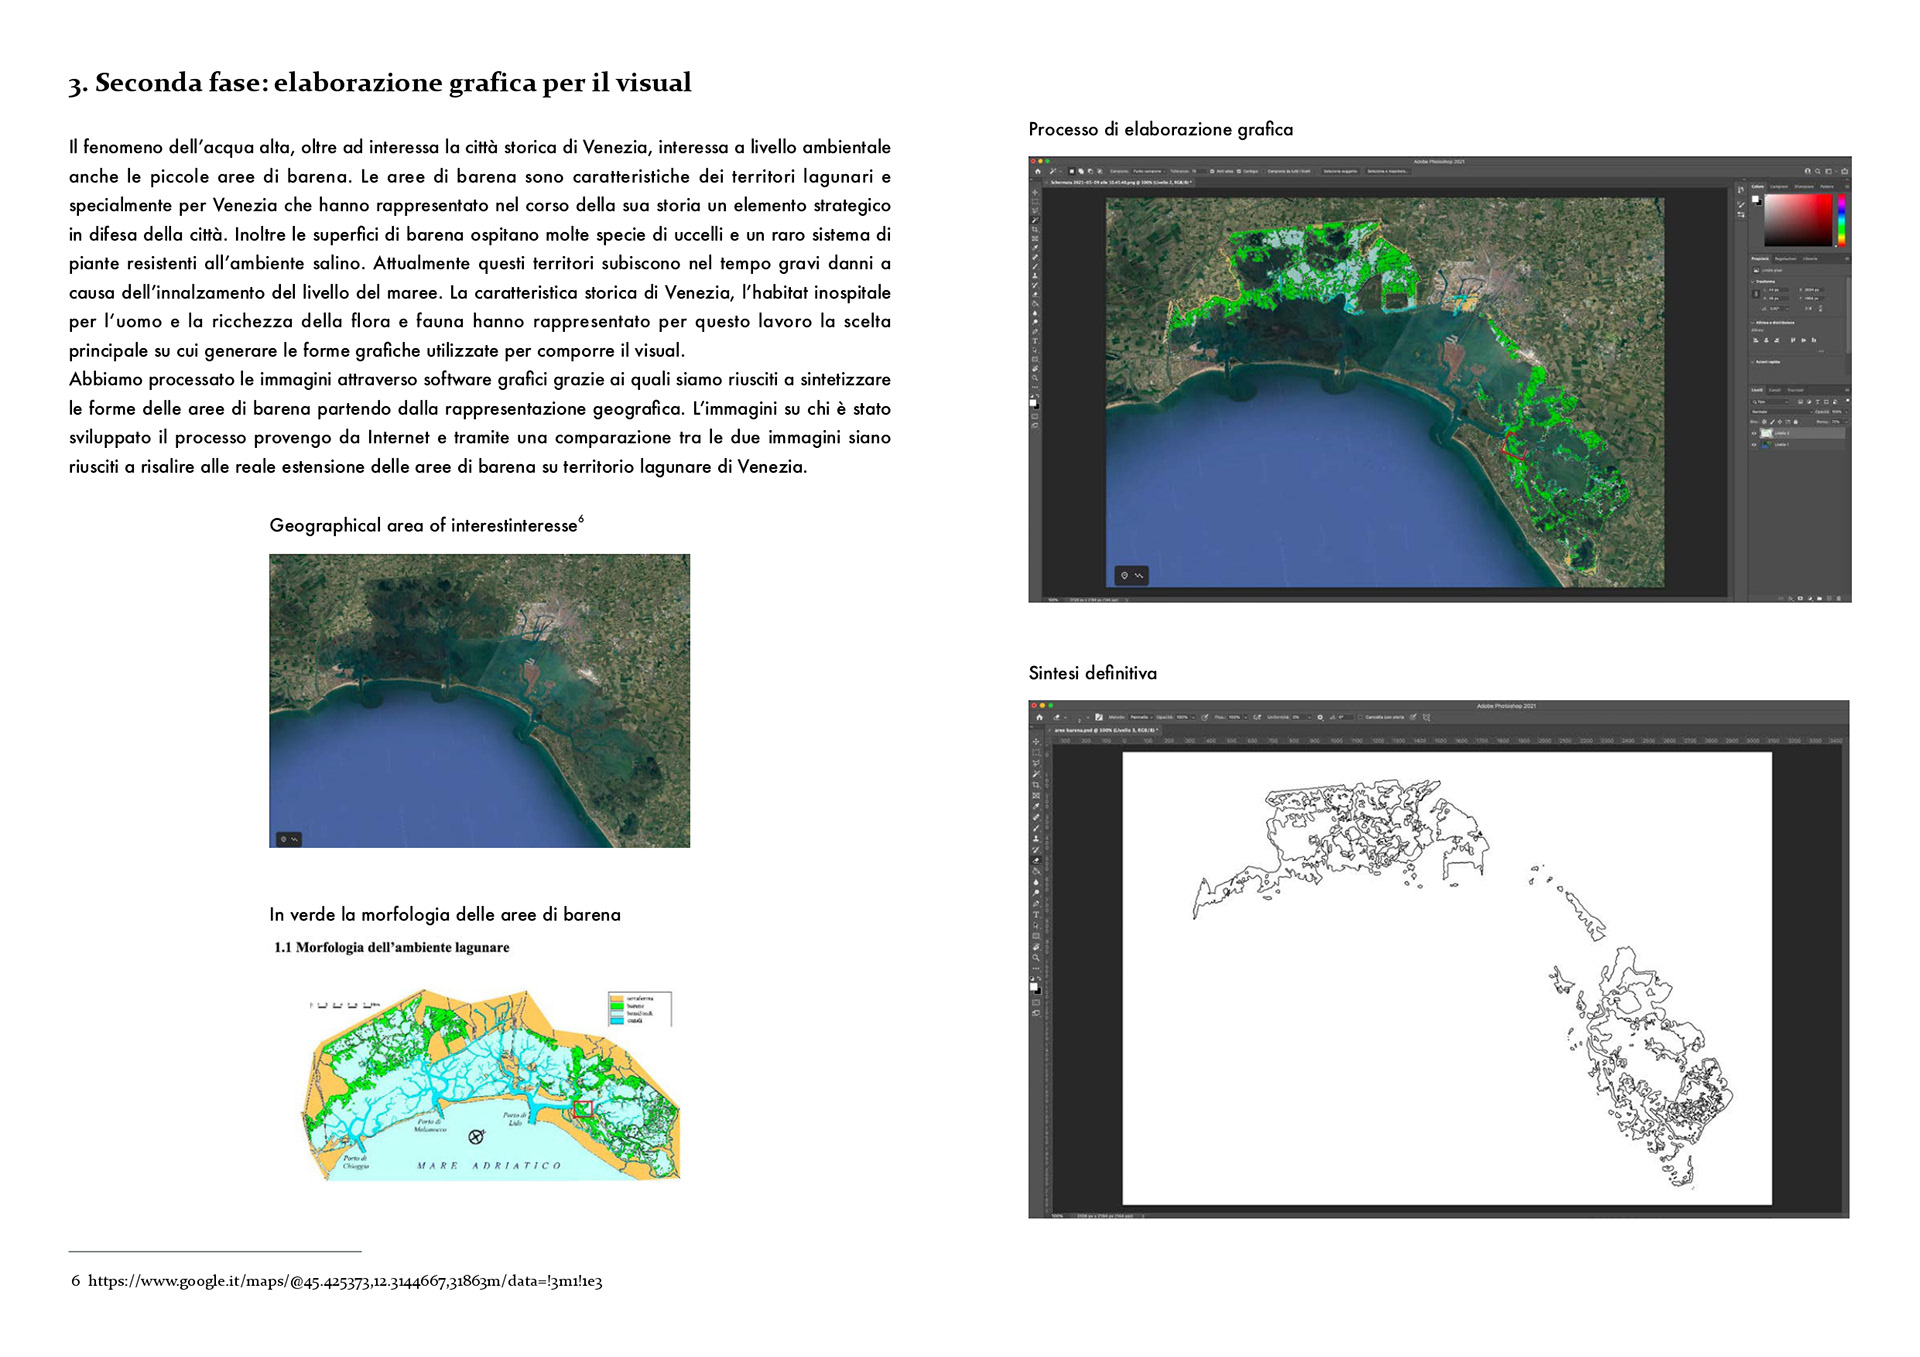Image resolution: width=1920 pixels, height=1357 pixels.
Task: Open the Metodo 'Pennello' dropdown in lower screenshot
Action: 1141,717
